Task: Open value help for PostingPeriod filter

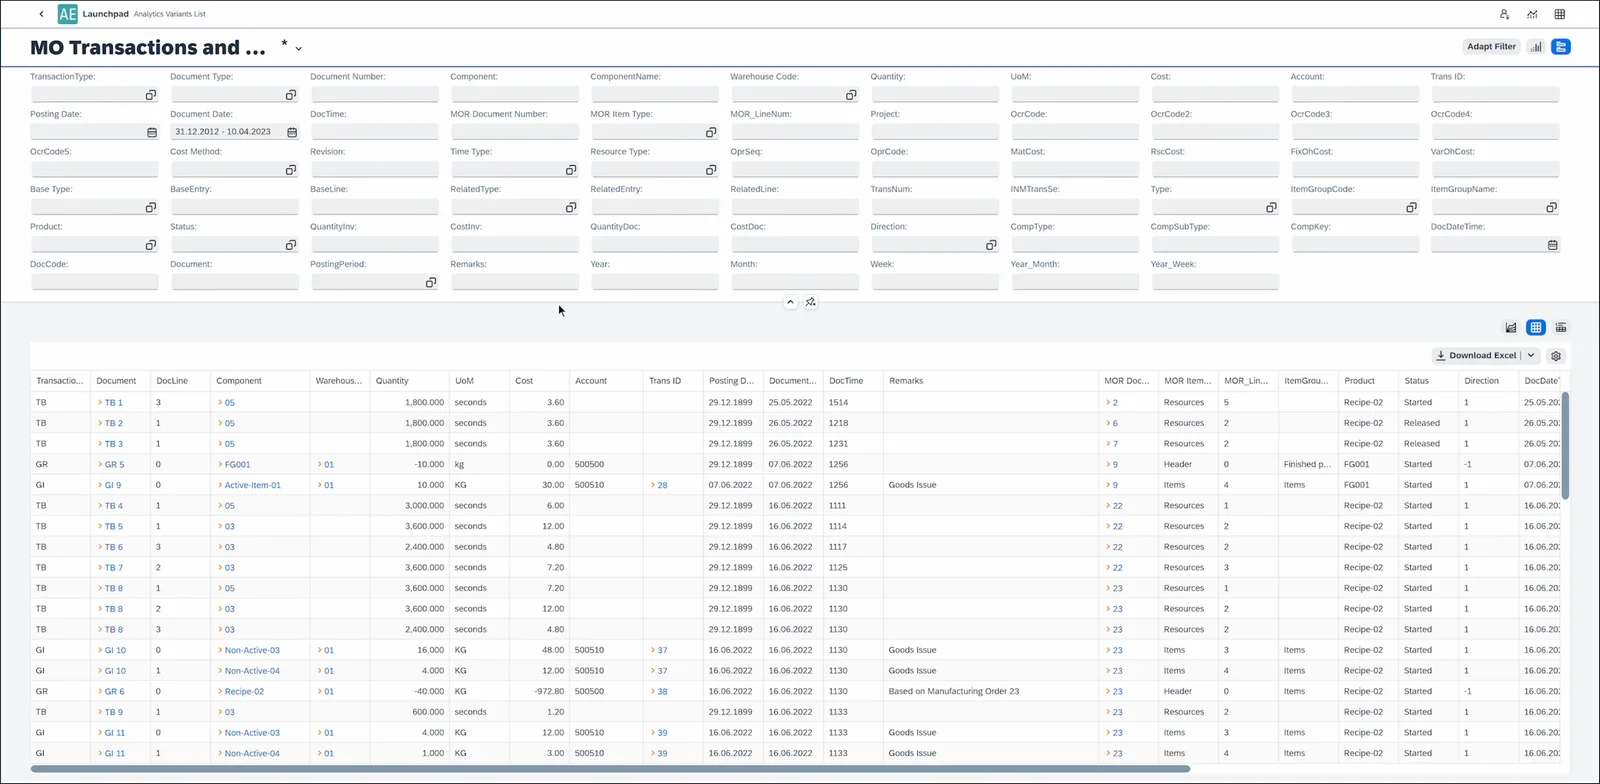Action: coord(431,283)
